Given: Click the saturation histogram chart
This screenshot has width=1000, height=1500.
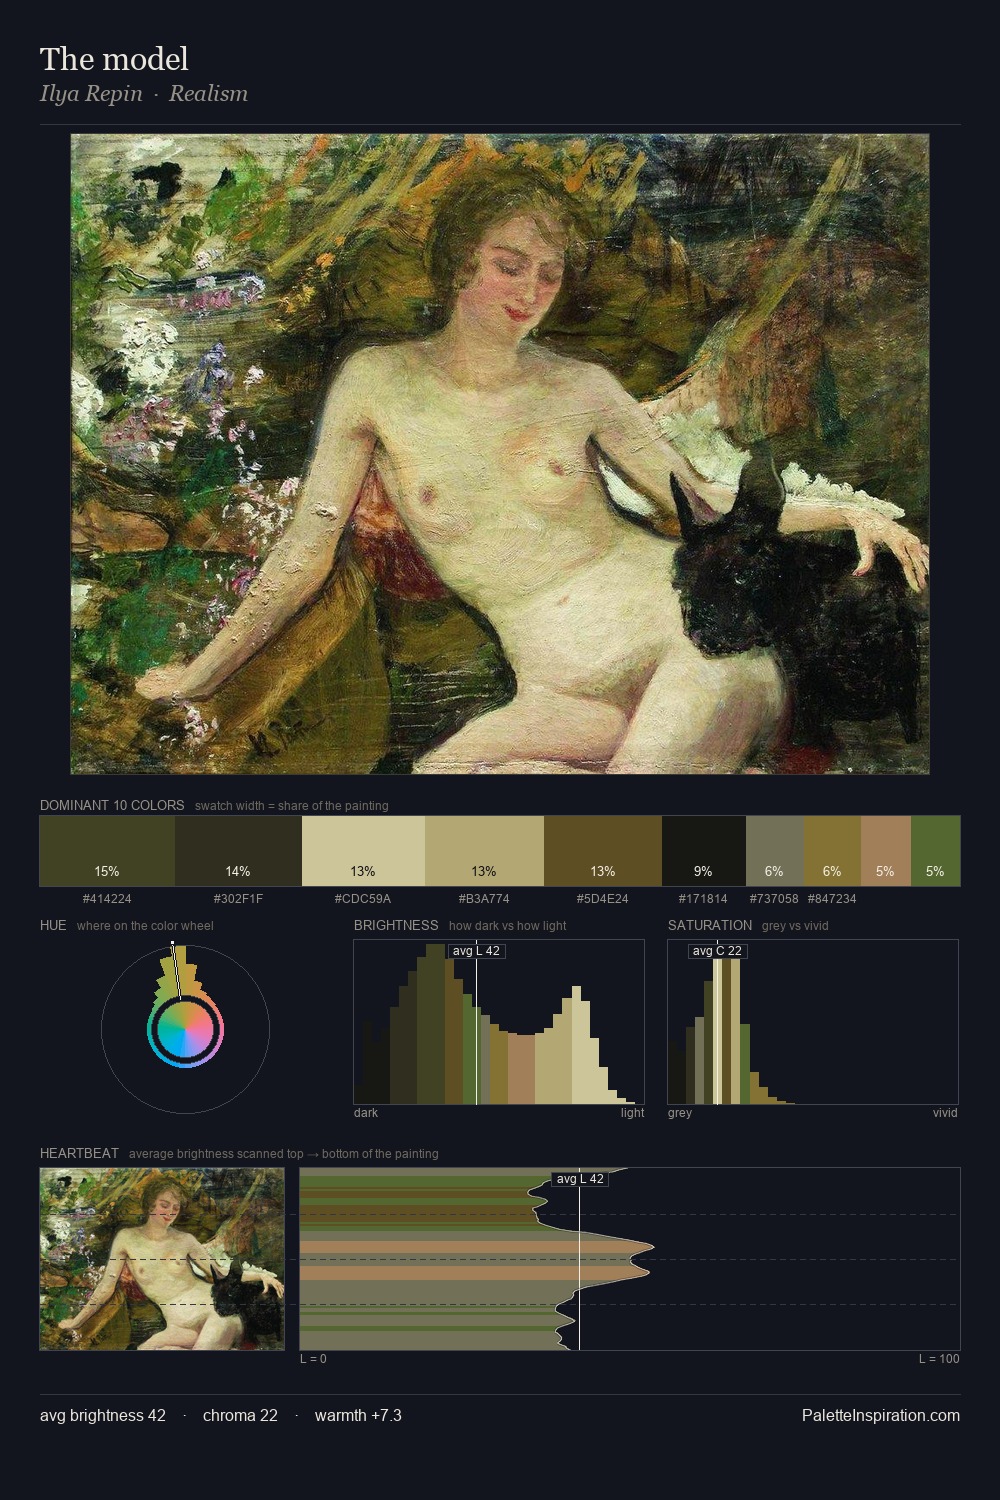Looking at the screenshot, I should pyautogui.click(x=813, y=1022).
